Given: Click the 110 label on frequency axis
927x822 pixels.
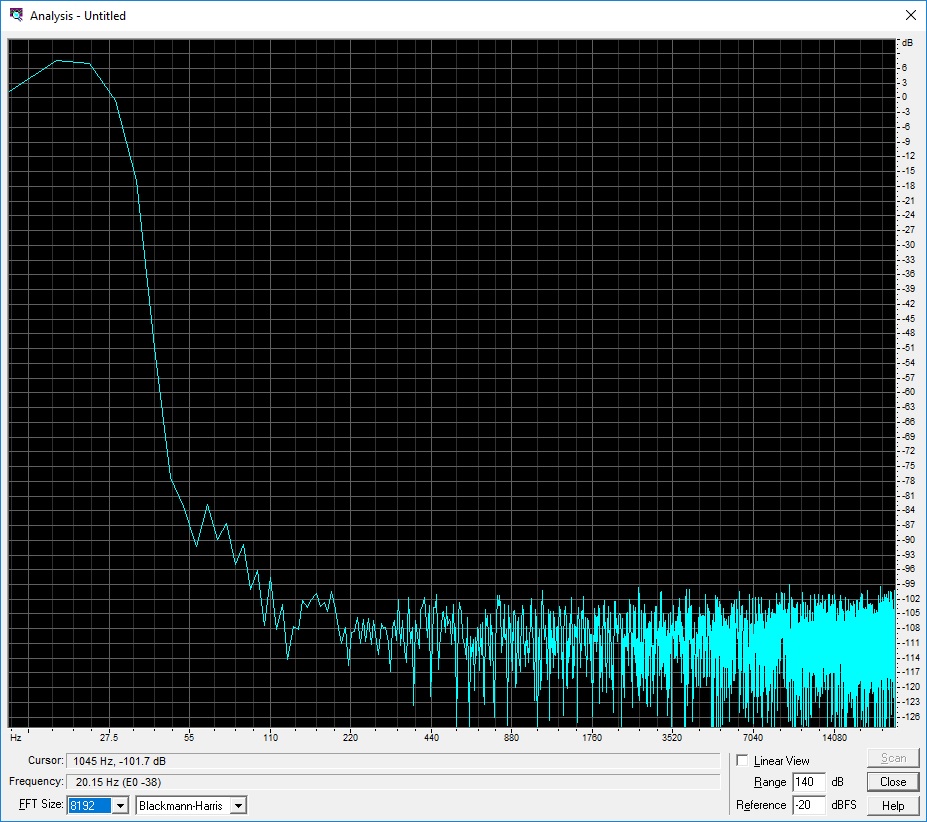Looking at the screenshot, I should point(270,737).
